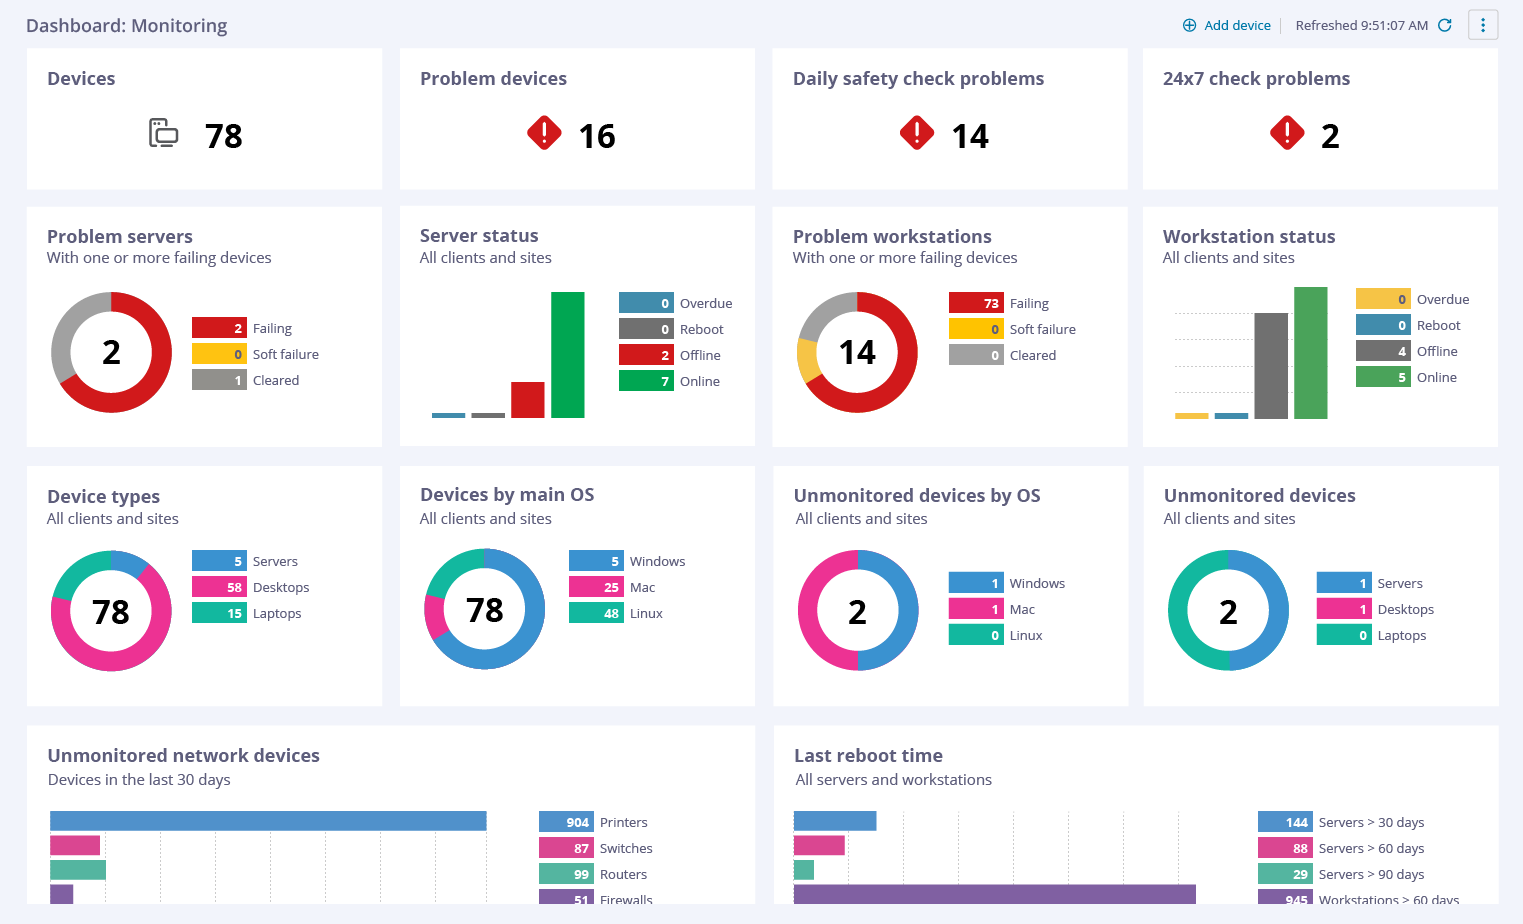The width and height of the screenshot is (1523, 924).
Task: Select Switches 87 legend entry
Action: click(x=596, y=848)
